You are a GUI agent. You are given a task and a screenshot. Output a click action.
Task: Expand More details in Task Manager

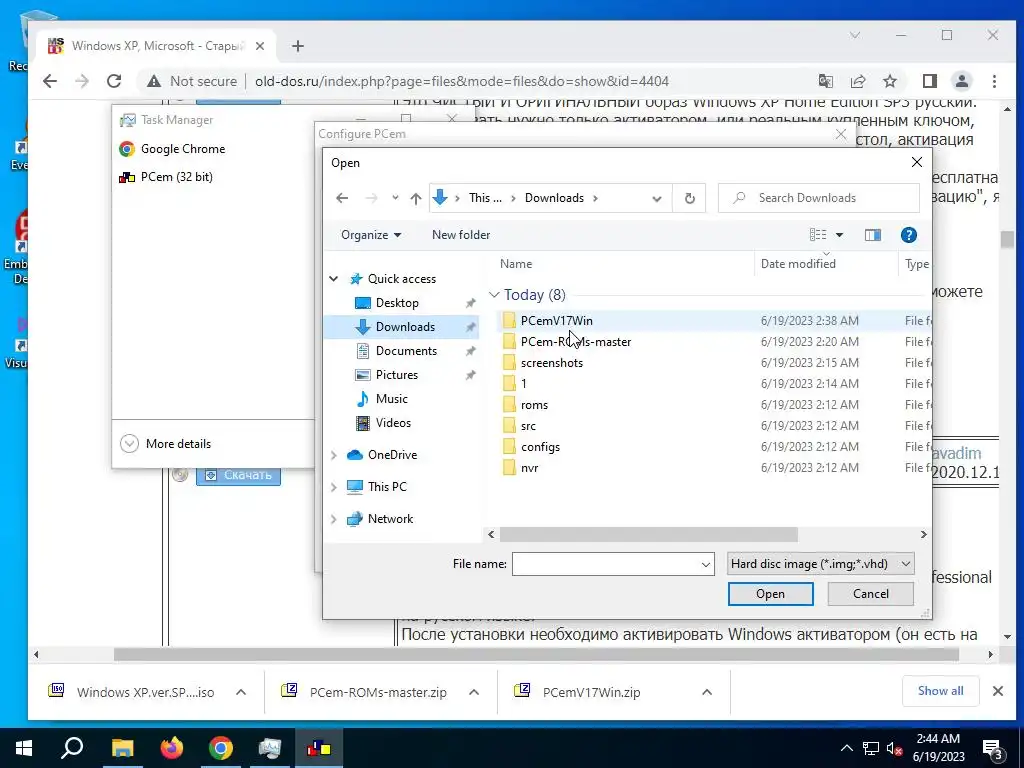[x=166, y=444]
